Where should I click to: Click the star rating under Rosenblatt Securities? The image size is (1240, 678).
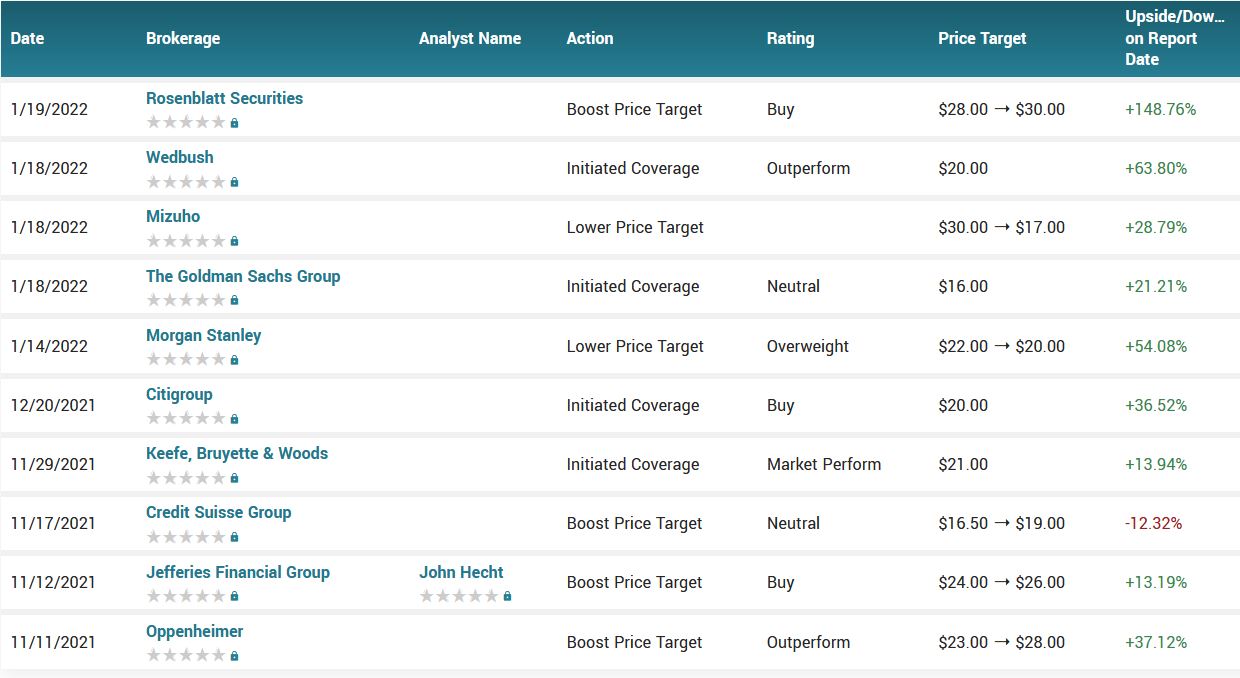click(186, 123)
